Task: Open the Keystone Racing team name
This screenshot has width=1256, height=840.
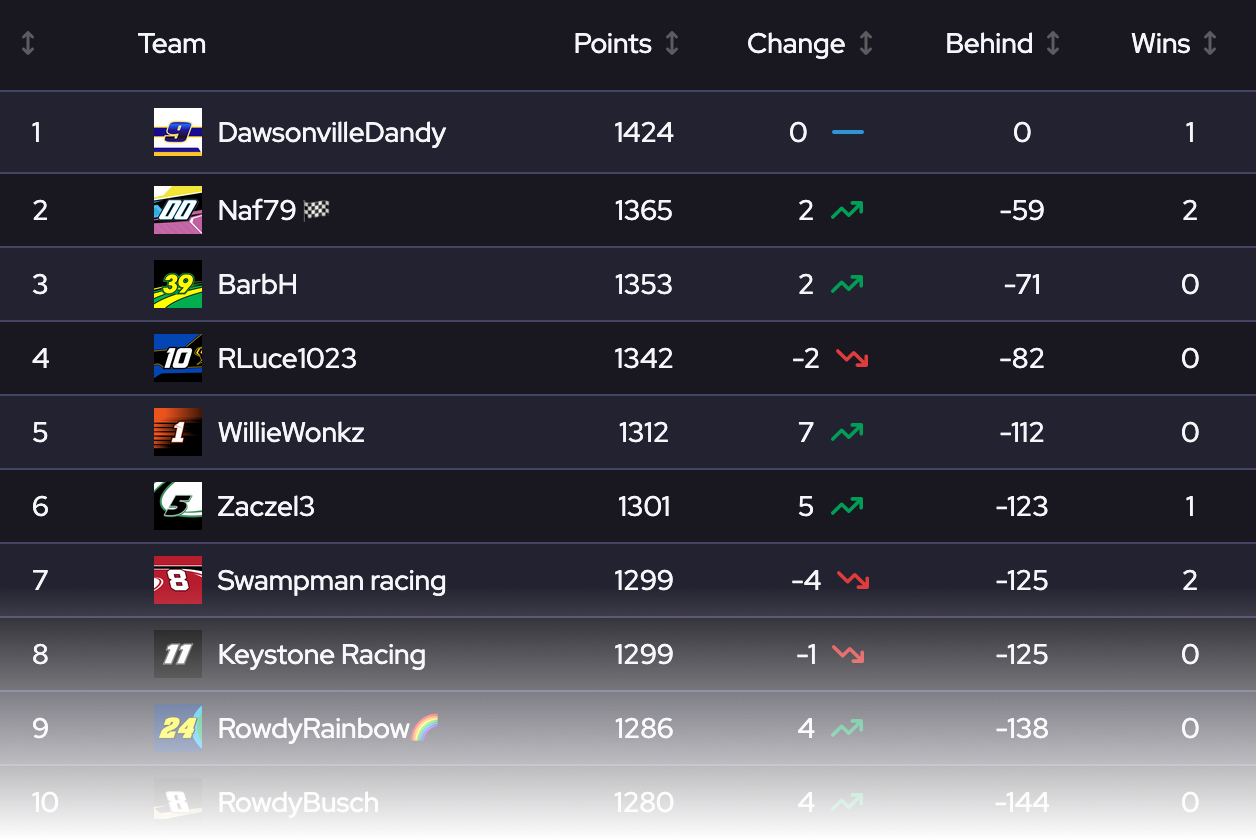Action: pyautogui.click(x=321, y=654)
